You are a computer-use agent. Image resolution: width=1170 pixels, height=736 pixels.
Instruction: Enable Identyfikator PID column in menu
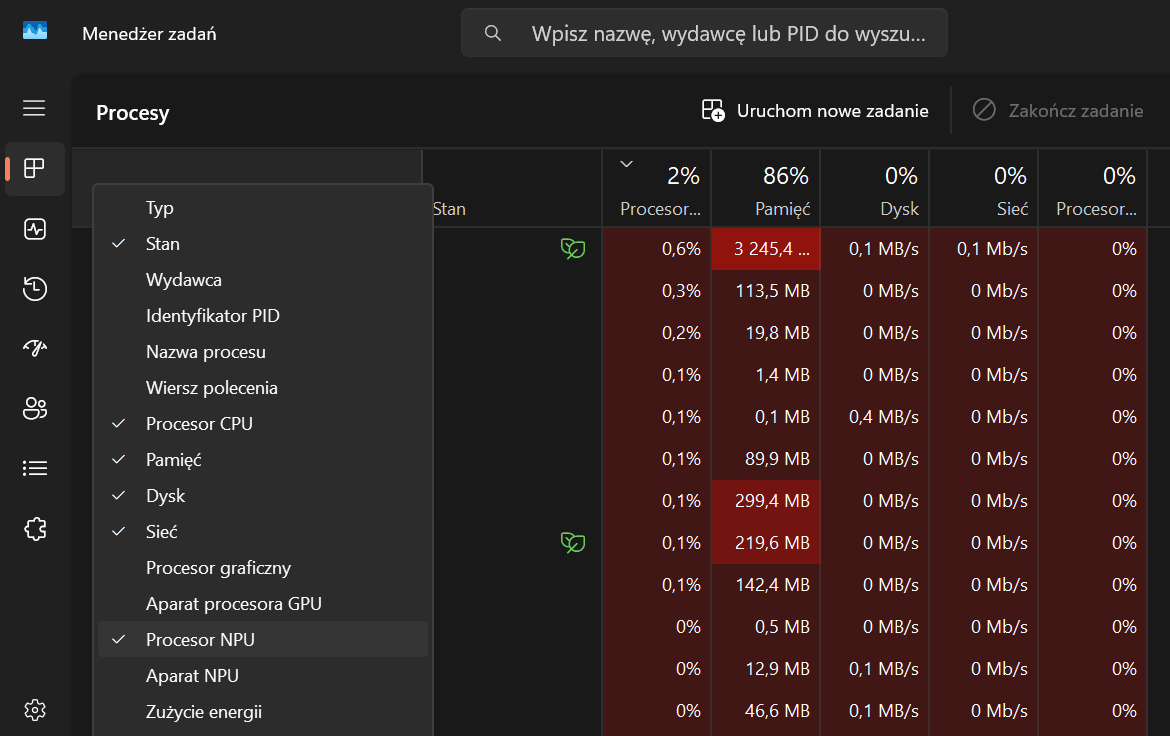tap(263, 316)
